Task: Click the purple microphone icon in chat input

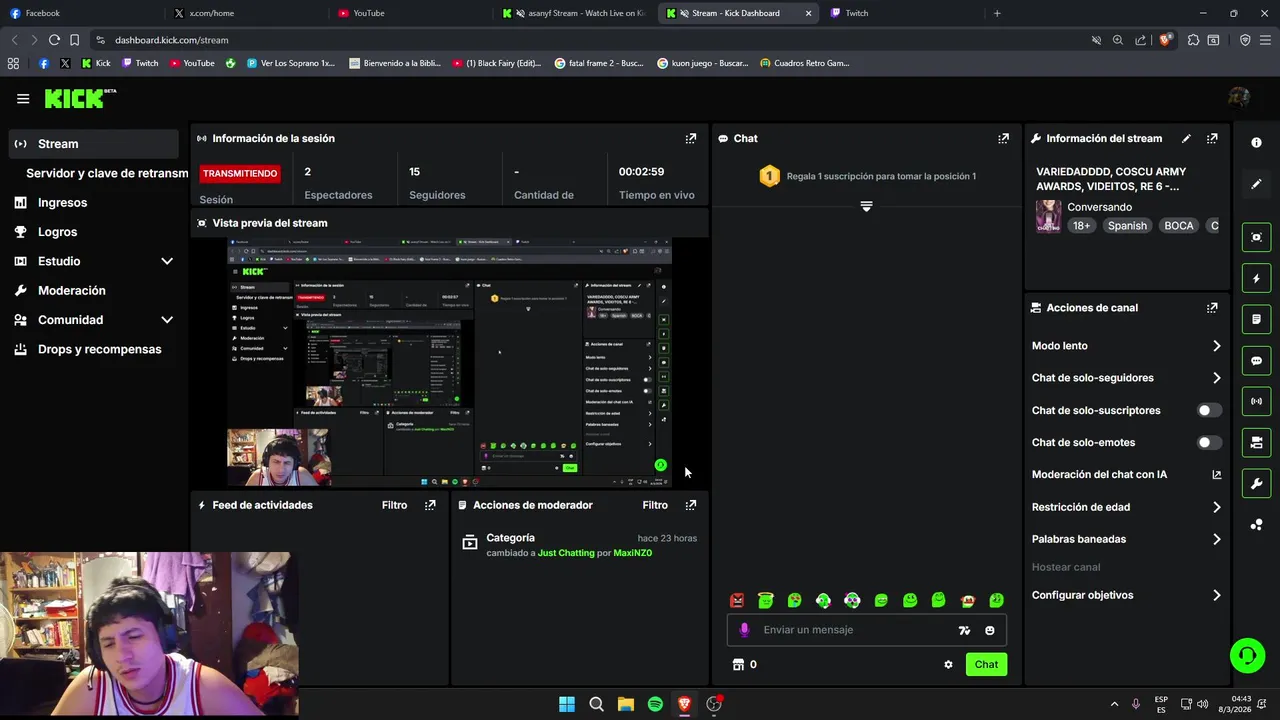Action: pyautogui.click(x=744, y=630)
